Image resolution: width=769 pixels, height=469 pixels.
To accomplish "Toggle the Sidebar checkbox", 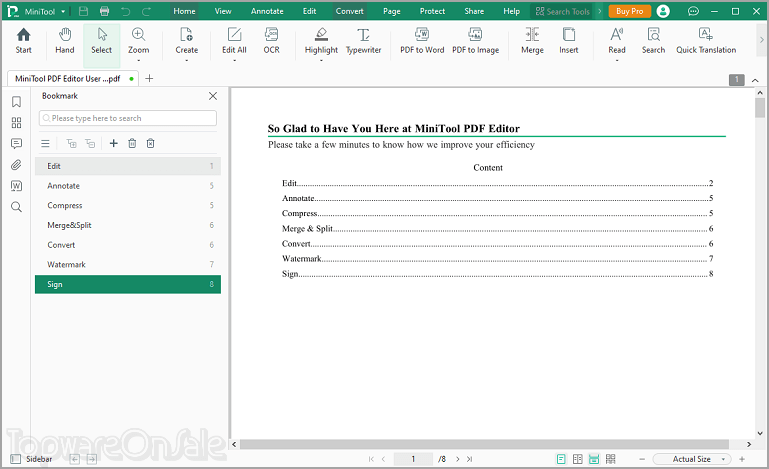I will [x=16, y=459].
